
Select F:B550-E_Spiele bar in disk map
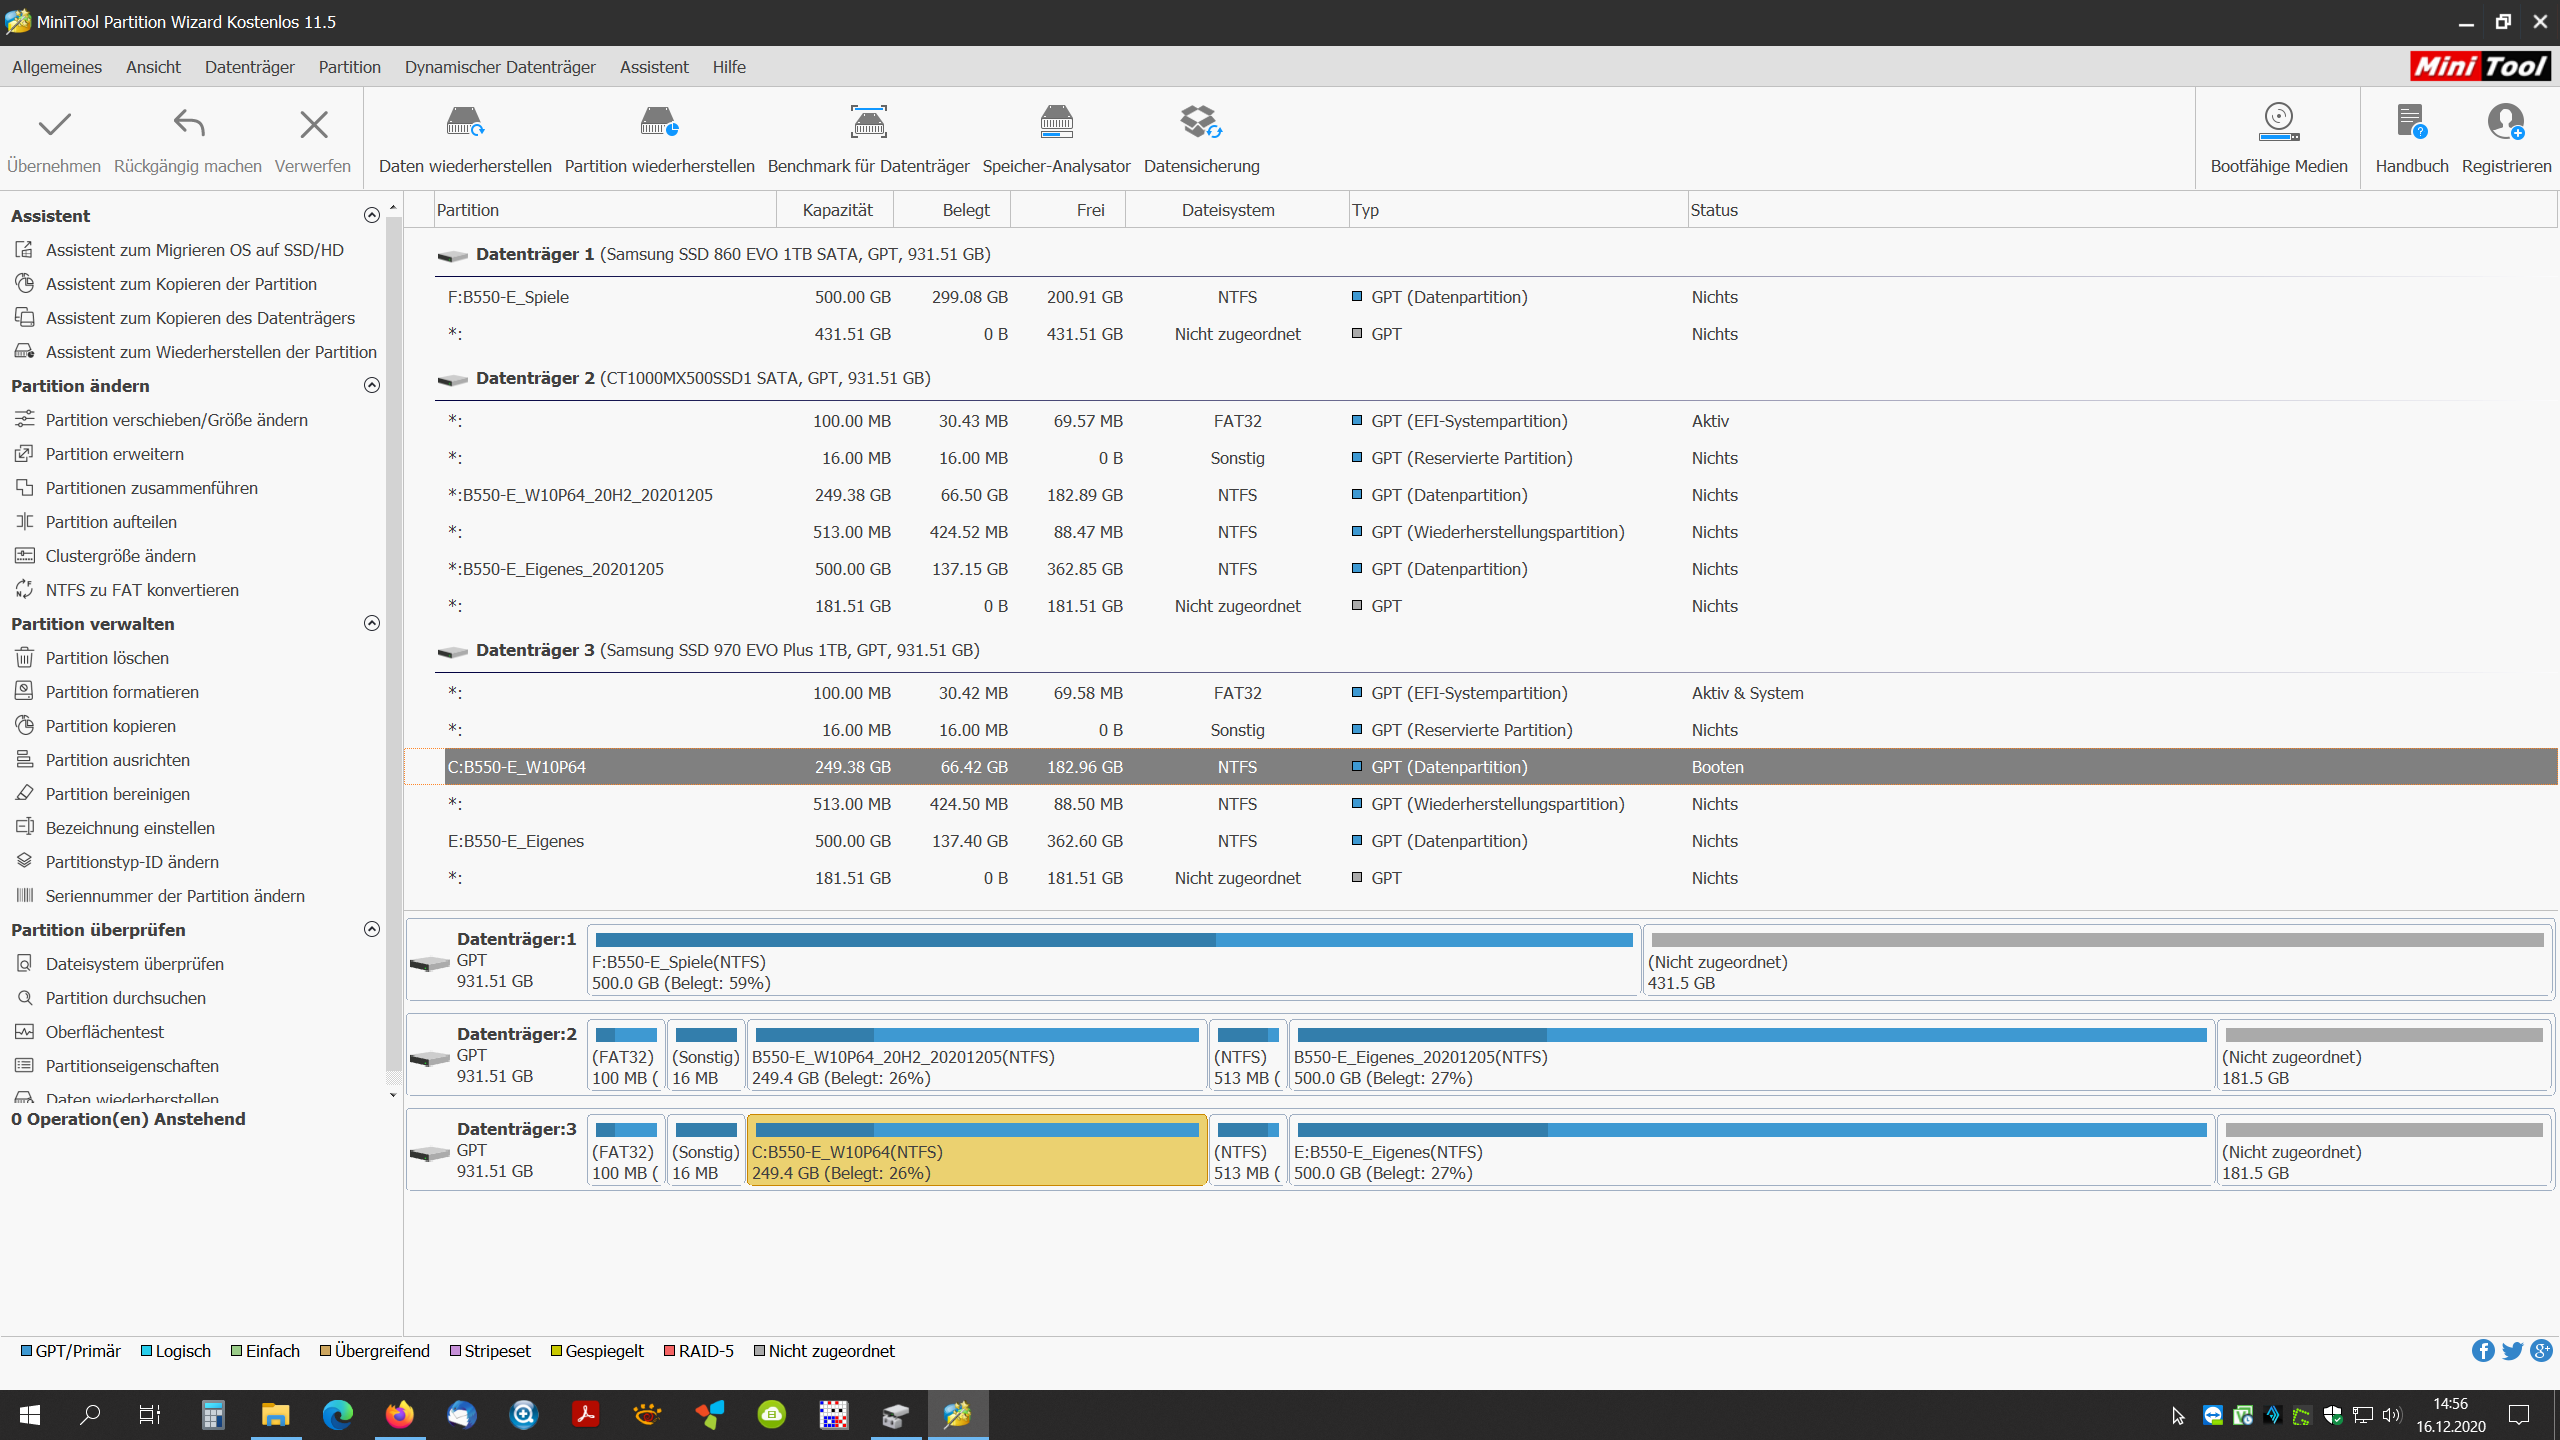[x=1113, y=961]
